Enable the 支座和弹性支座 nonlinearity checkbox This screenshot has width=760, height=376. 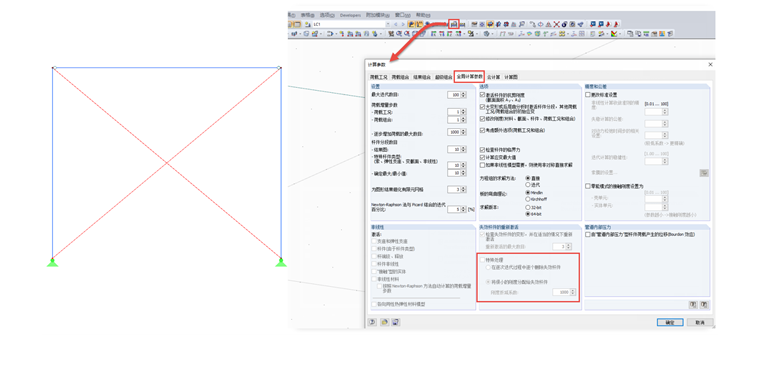374,241
